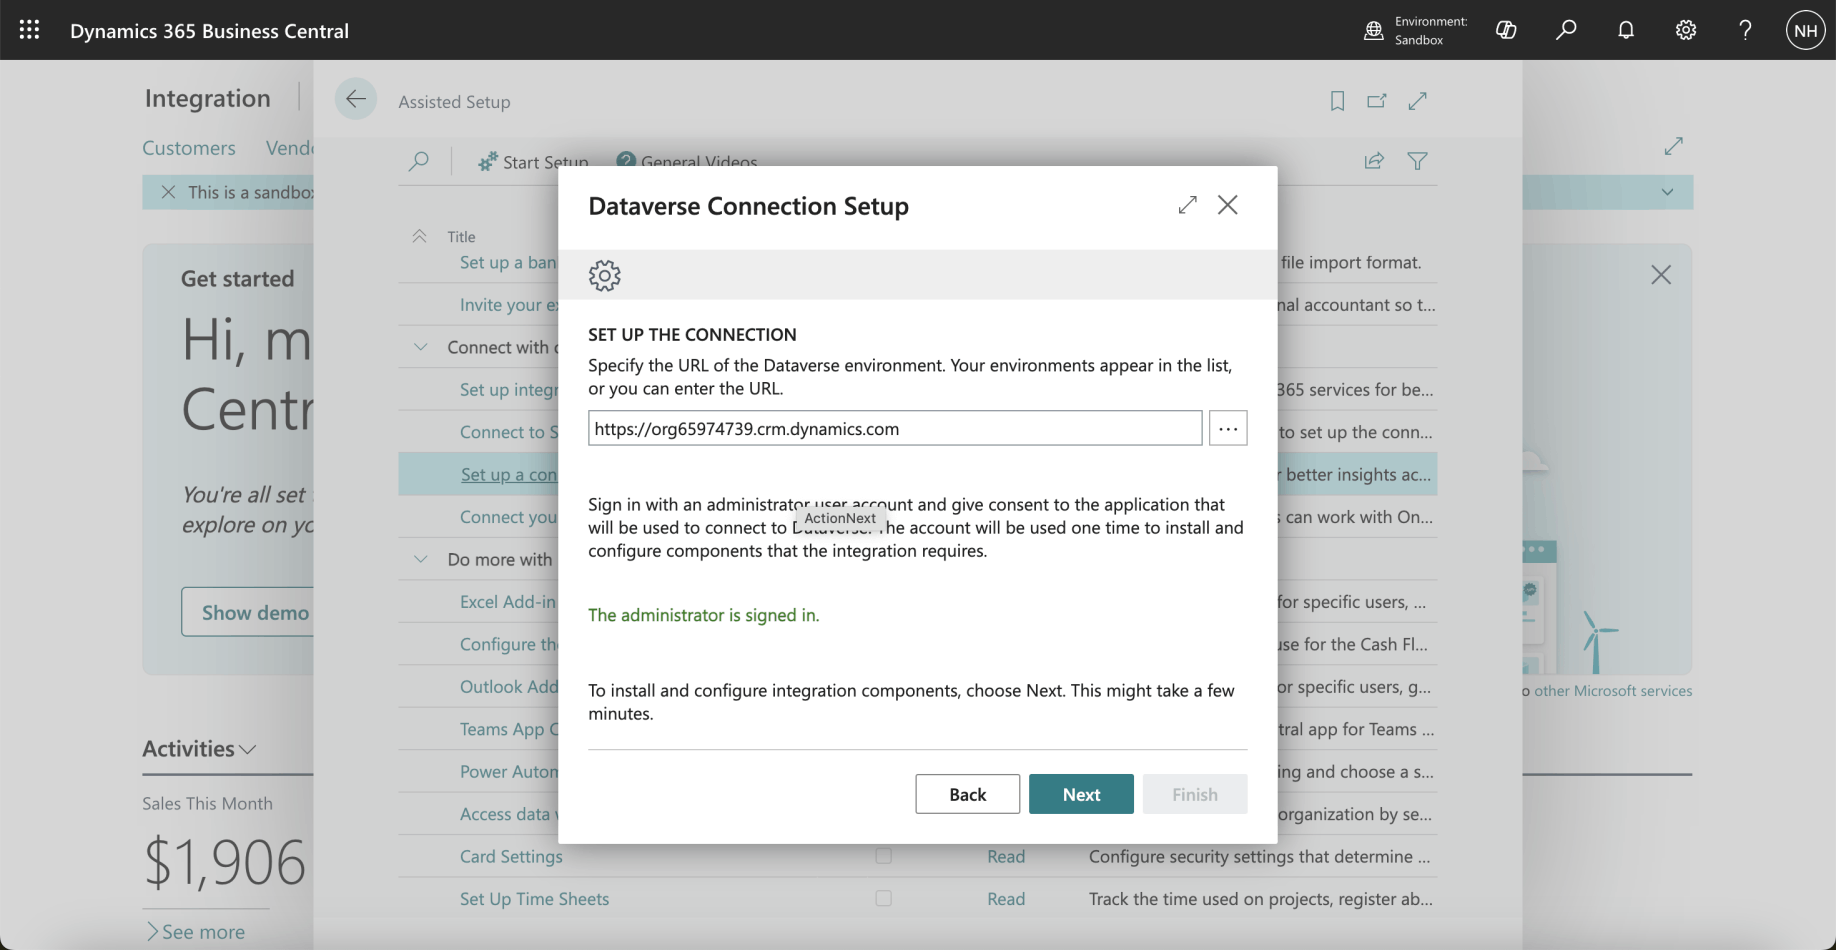Open the Customers menu item

point(189,148)
